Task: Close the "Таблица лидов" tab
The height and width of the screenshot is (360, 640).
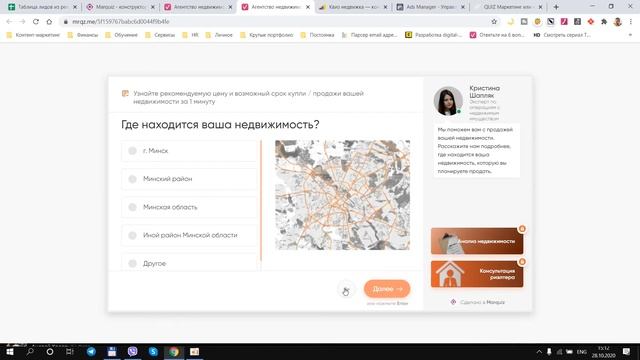Action: tap(75, 7)
